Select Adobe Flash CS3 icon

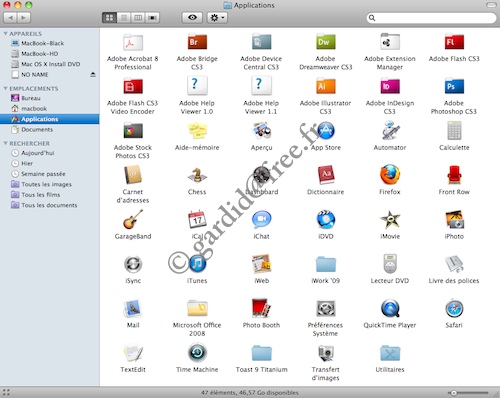point(454,42)
